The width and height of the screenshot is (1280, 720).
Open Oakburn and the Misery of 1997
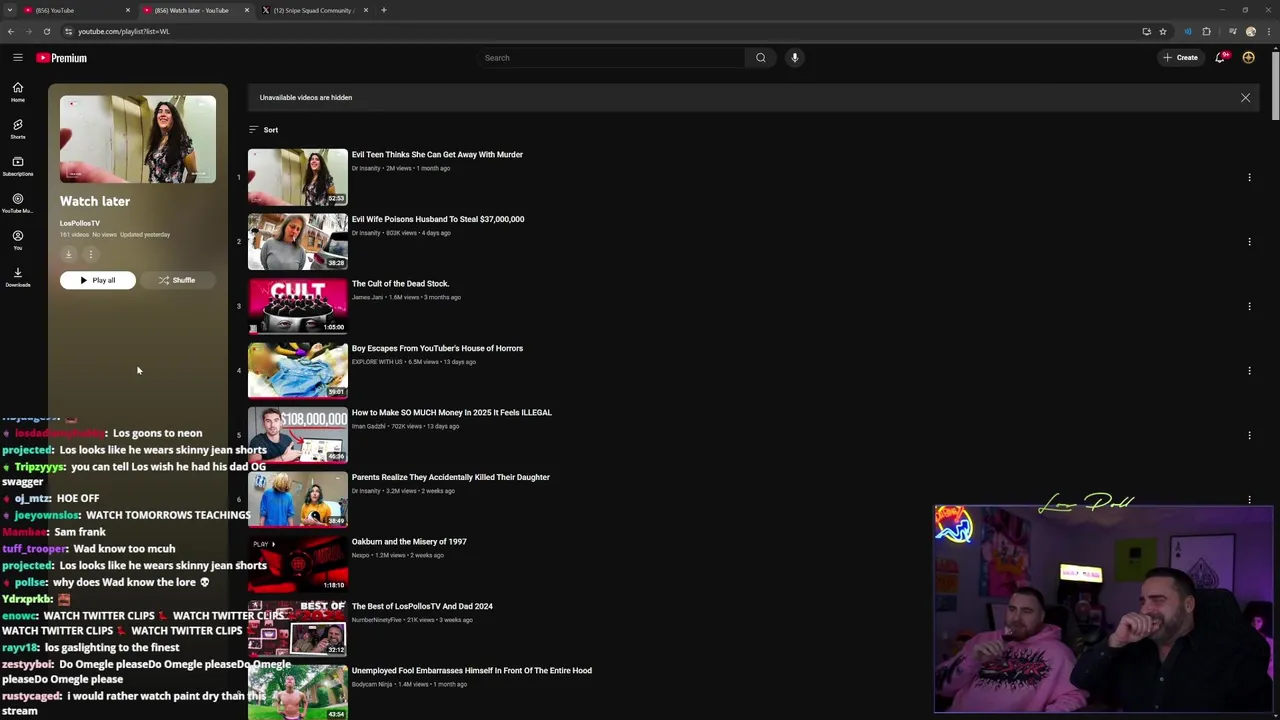409,542
